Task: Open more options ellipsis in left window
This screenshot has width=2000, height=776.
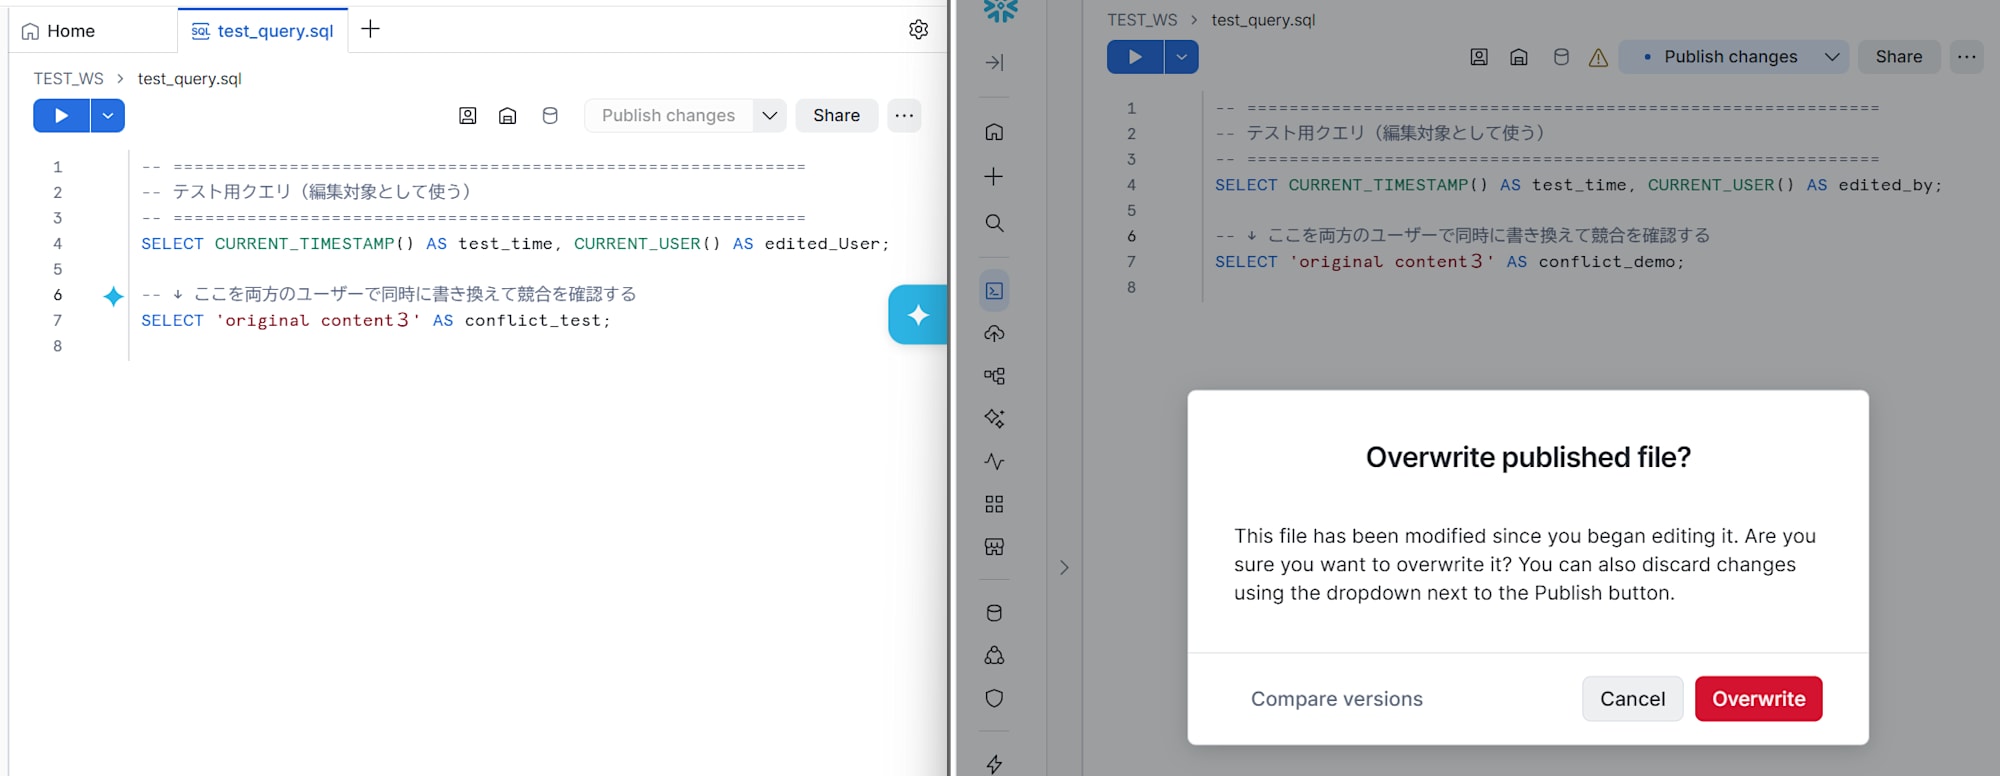Action: 904,116
